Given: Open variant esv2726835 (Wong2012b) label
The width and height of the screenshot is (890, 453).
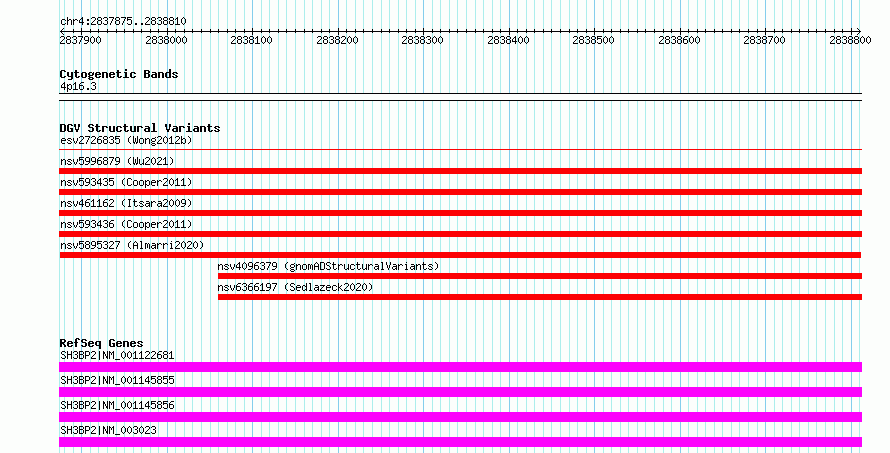Looking at the screenshot, I should pos(126,140).
